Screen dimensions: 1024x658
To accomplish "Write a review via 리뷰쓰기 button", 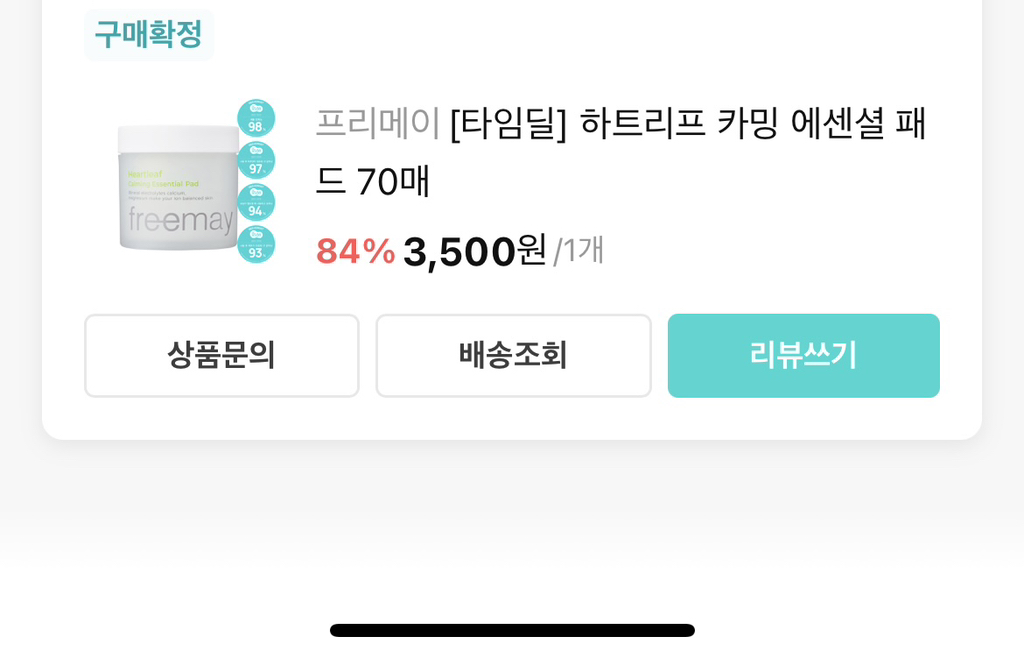I will 803,356.
